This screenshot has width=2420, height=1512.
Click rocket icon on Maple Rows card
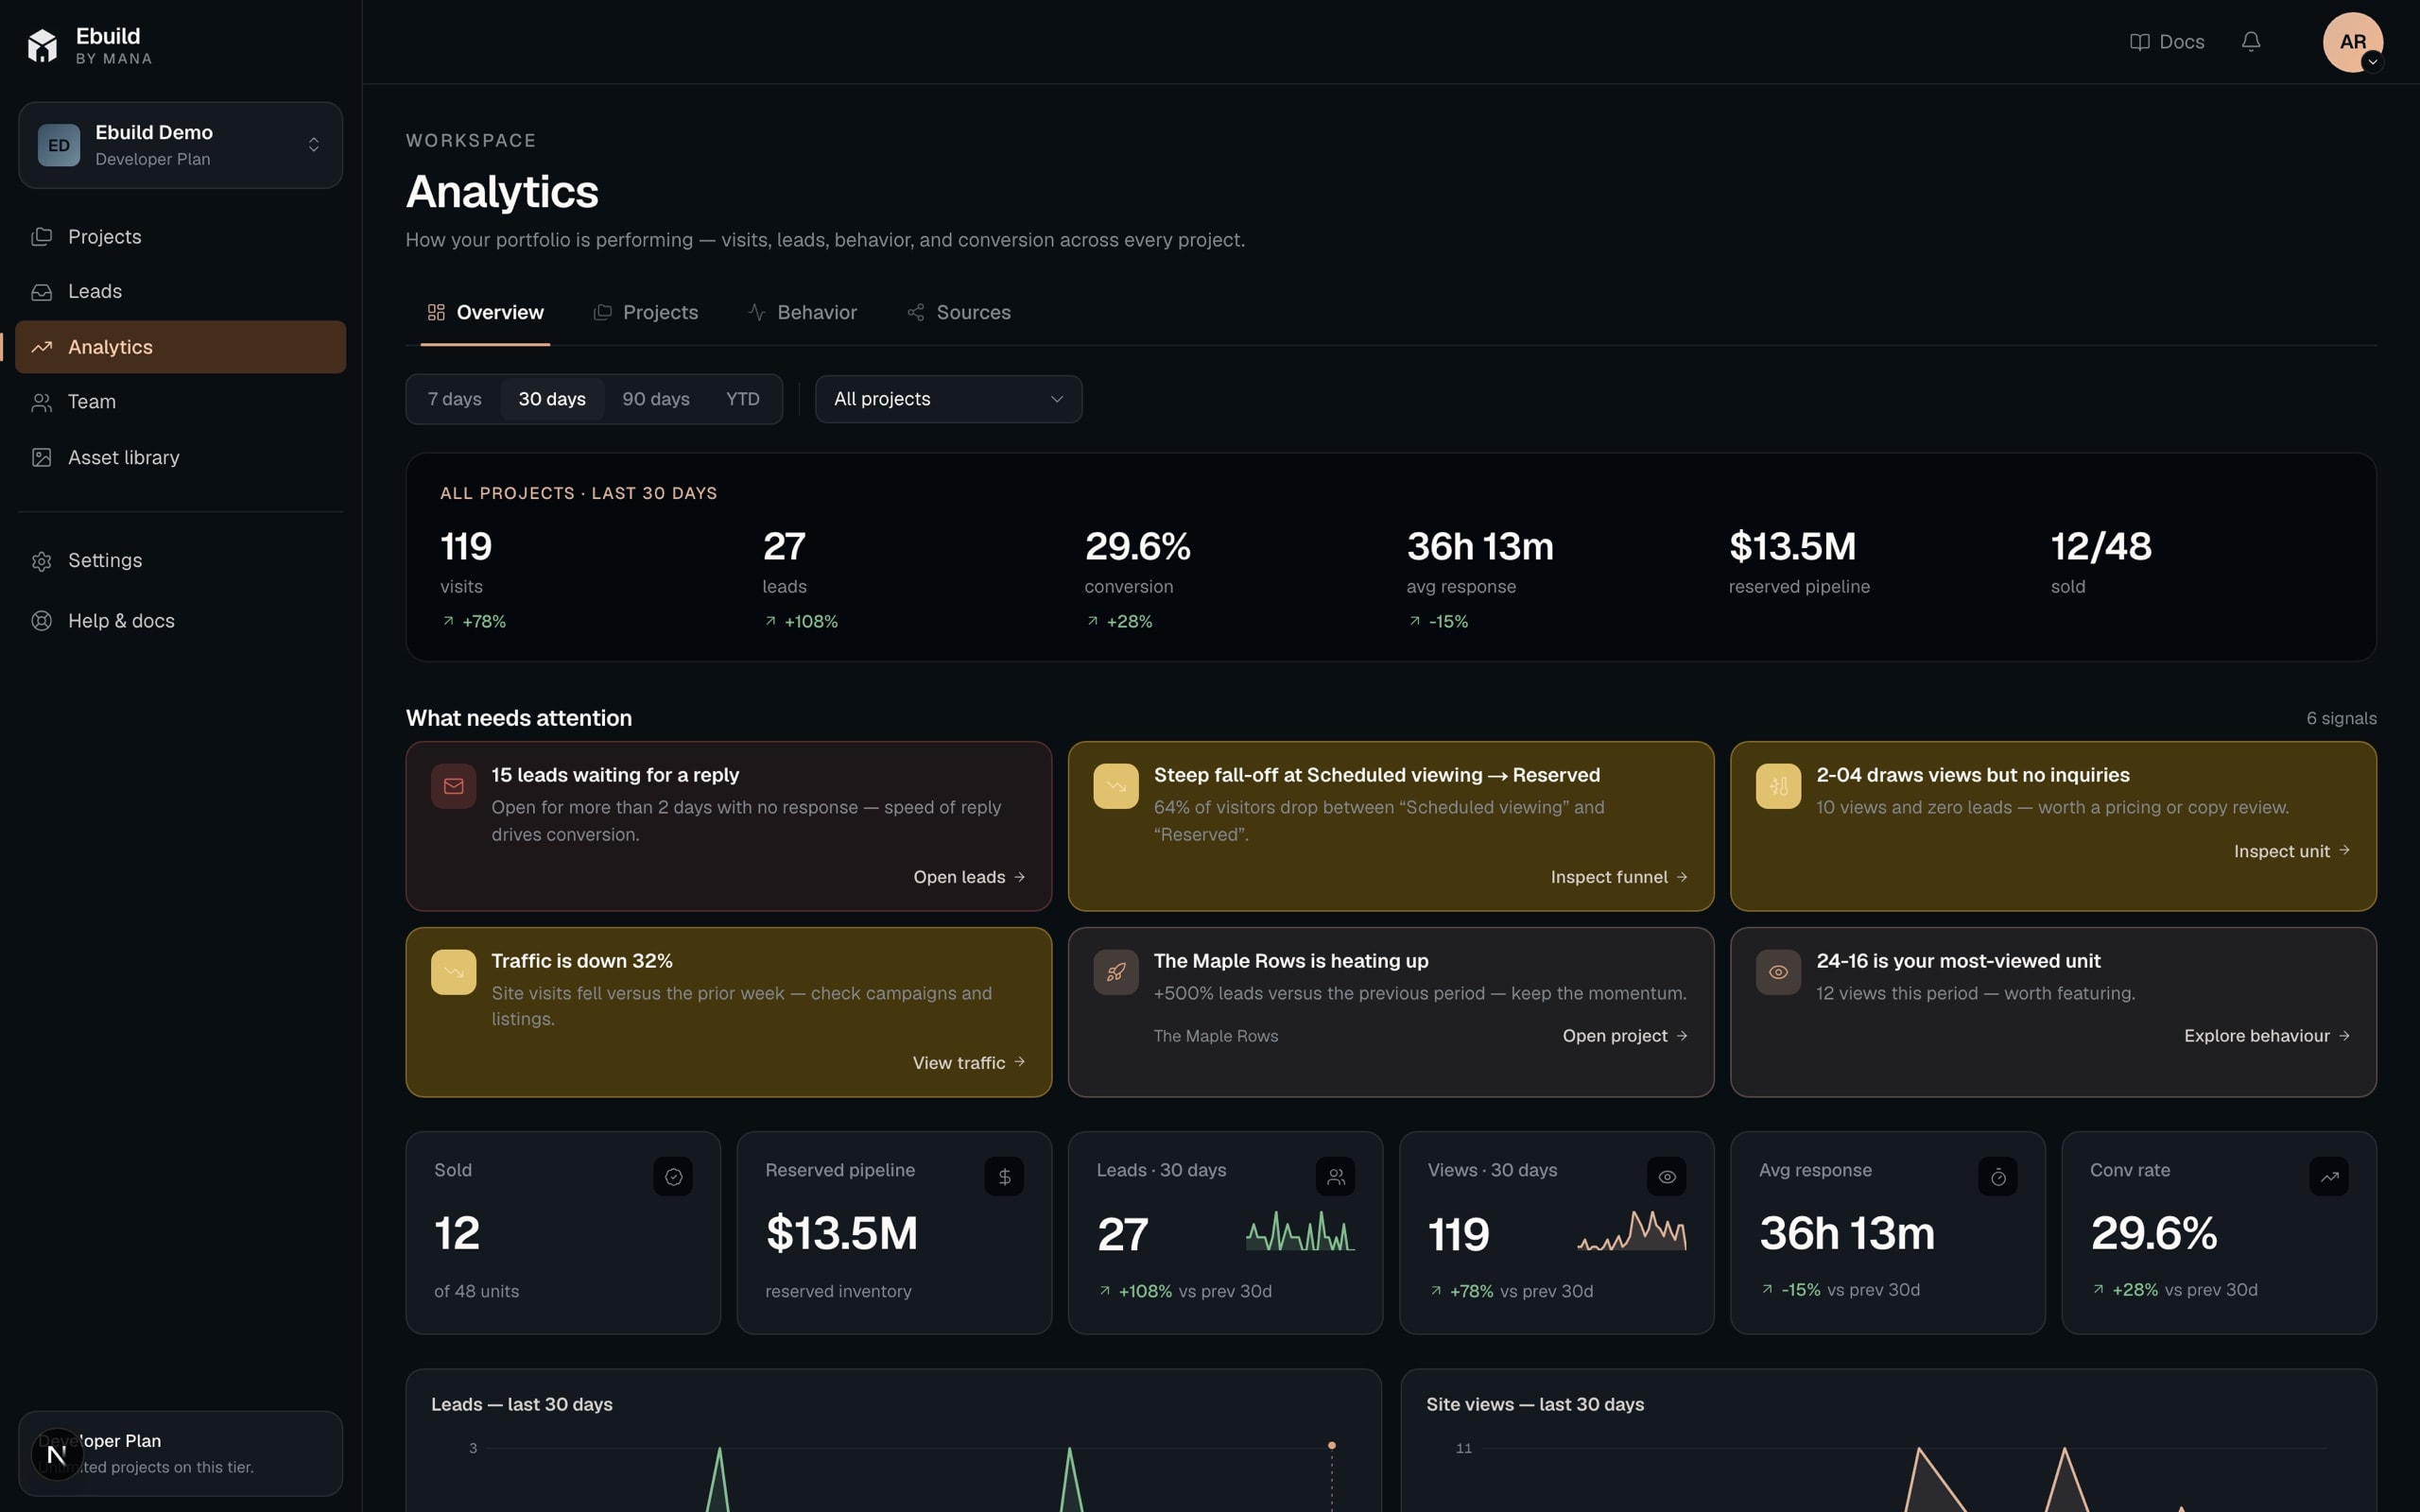[x=1115, y=972]
